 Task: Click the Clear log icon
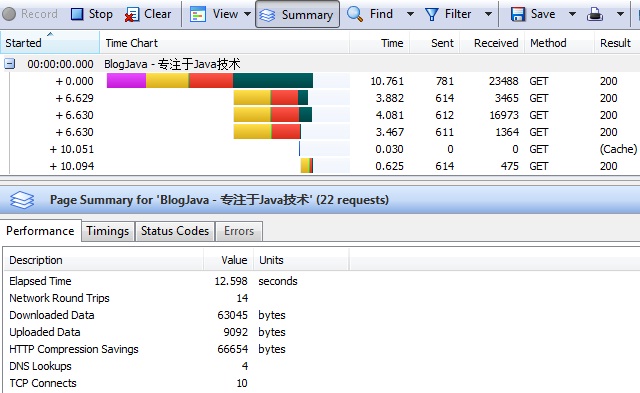click(131, 15)
